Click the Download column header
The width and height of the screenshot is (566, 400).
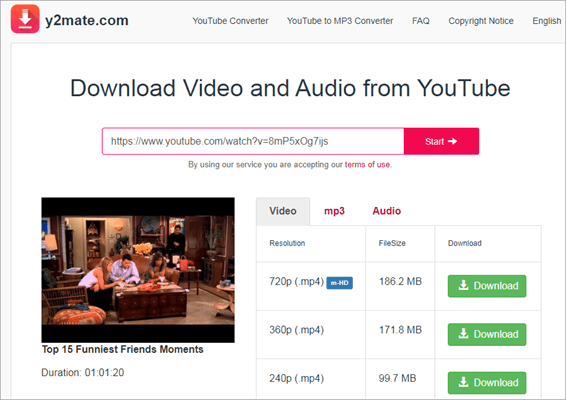pos(465,243)
